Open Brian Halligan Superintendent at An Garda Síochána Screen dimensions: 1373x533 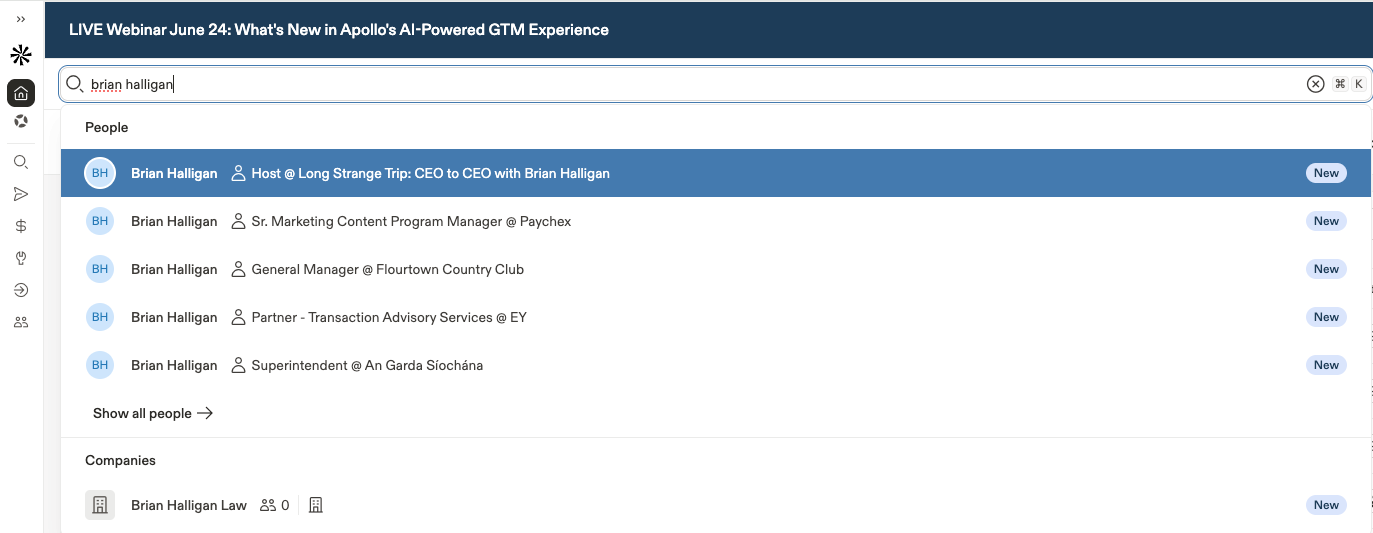(x=715, y=365)
